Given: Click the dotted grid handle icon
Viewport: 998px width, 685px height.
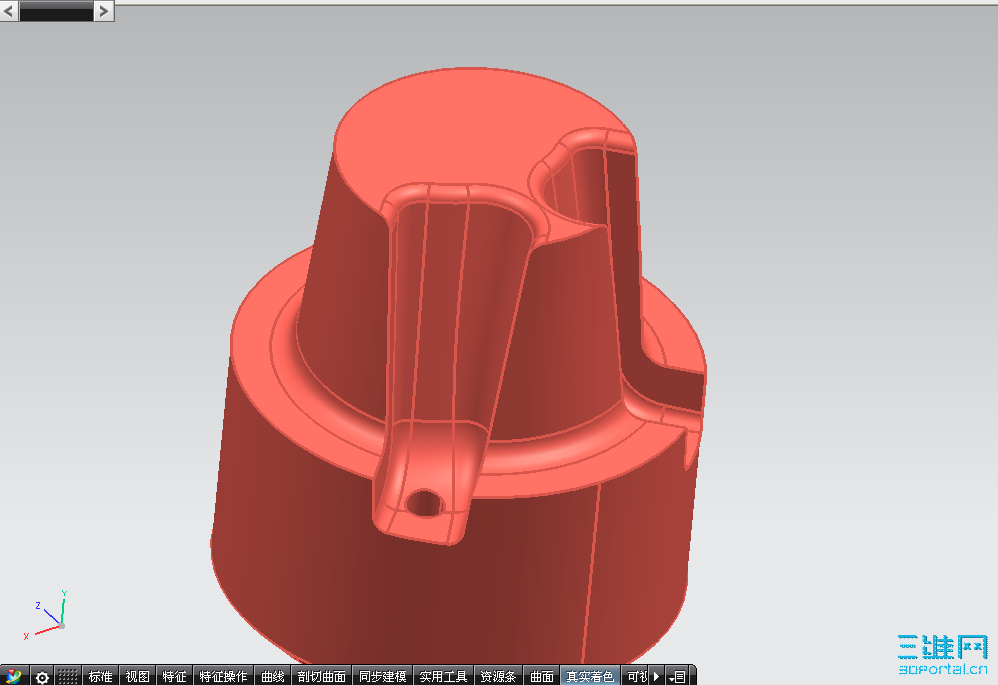Looking at the screenshot, I should point(67,676).
